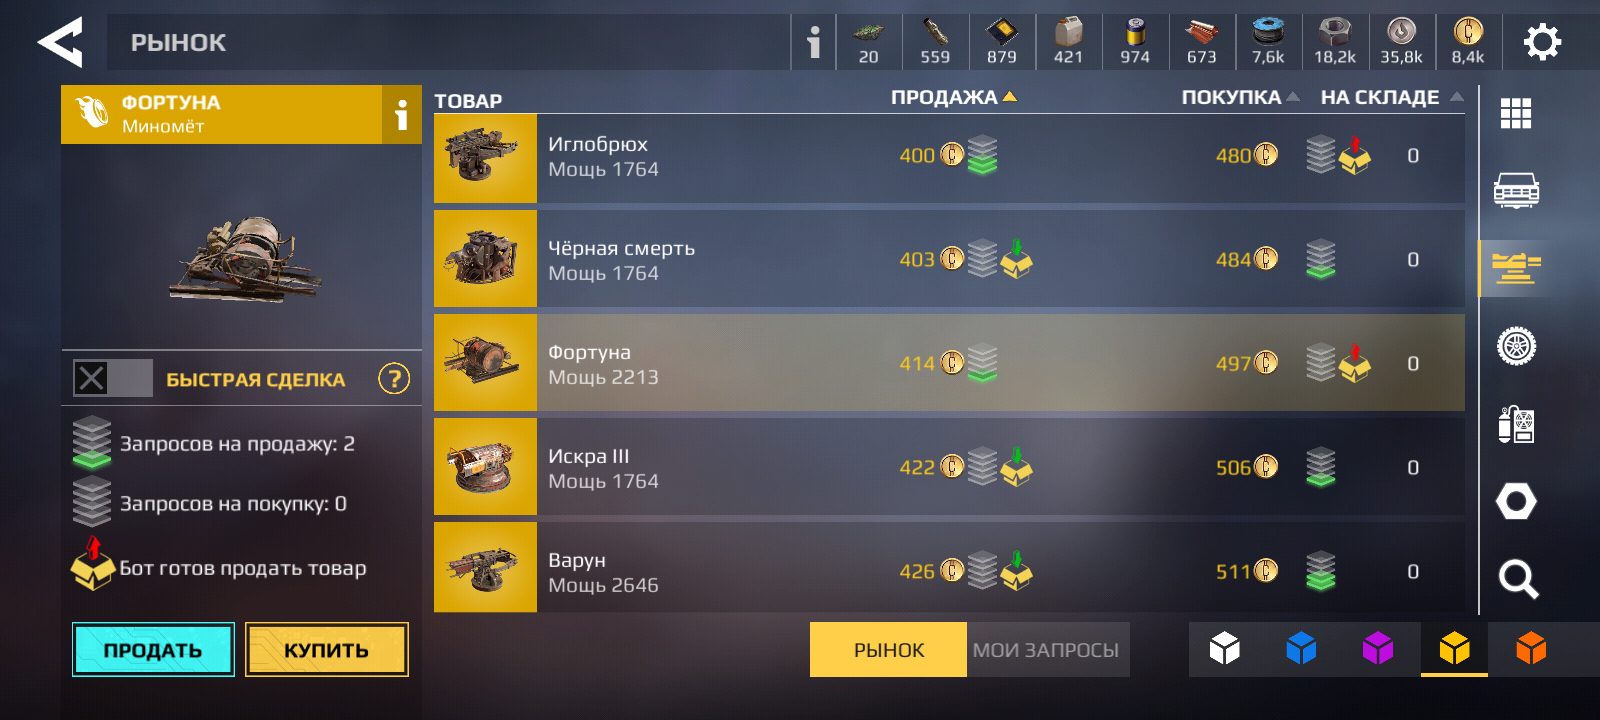Viewport: 1600px width, 720px height.
Task: Click the Продать button
Action: coord(153,650)
